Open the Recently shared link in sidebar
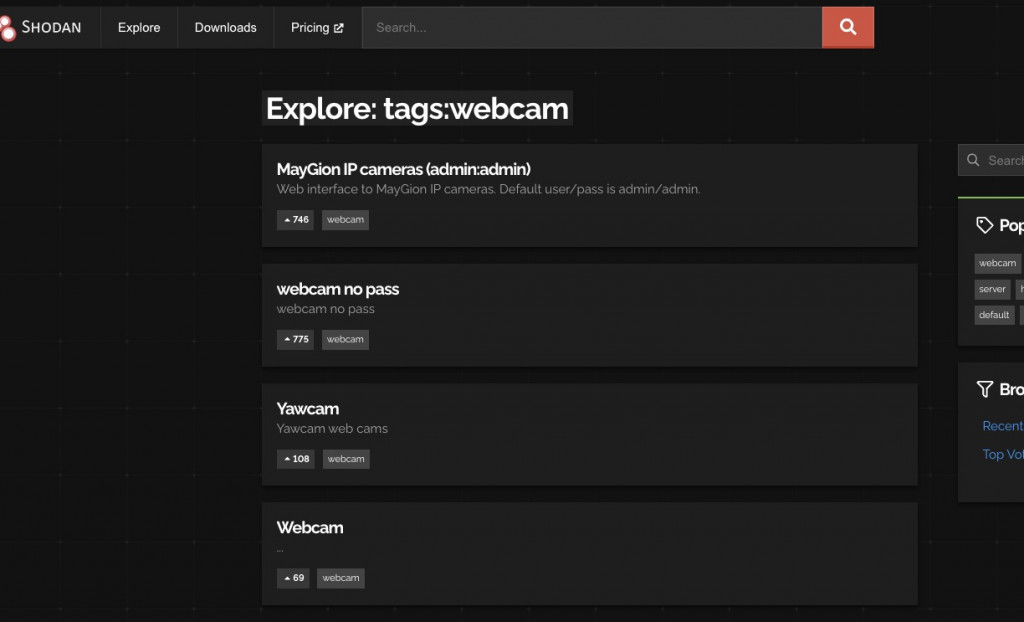This screenshot has height=622, width=1024. (1003, 426)
